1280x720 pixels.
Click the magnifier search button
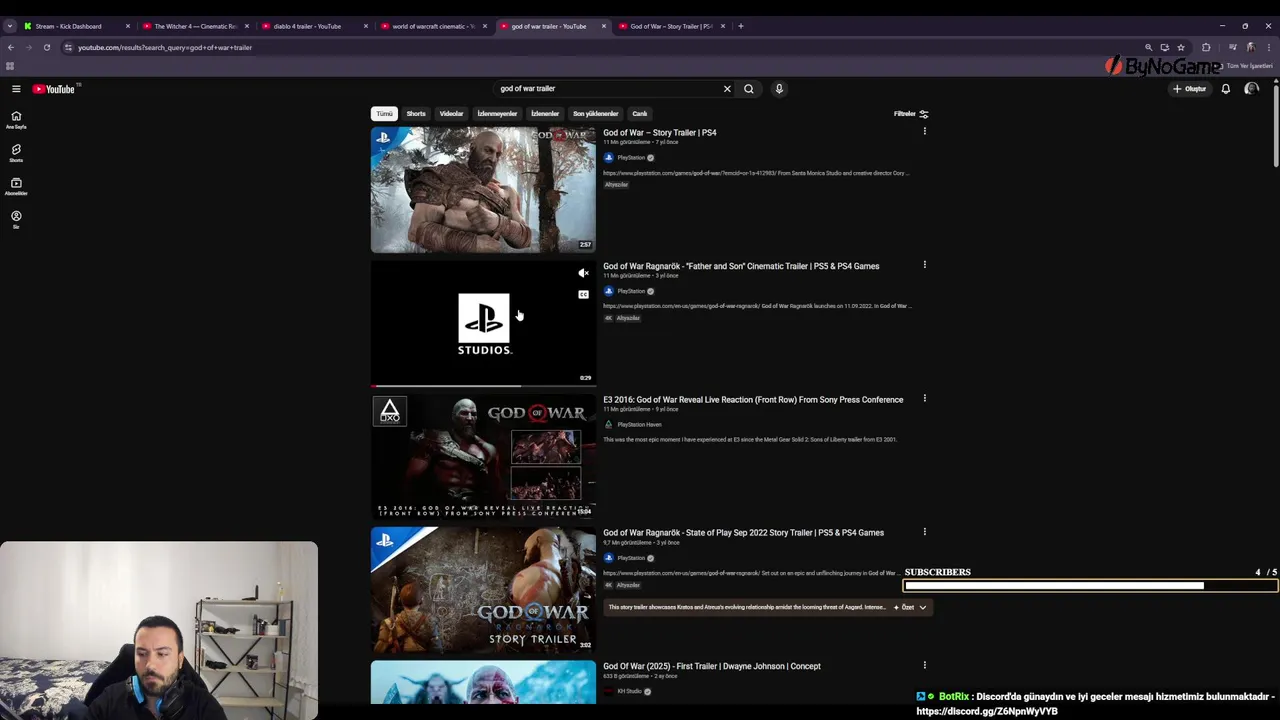click(749, 89)
